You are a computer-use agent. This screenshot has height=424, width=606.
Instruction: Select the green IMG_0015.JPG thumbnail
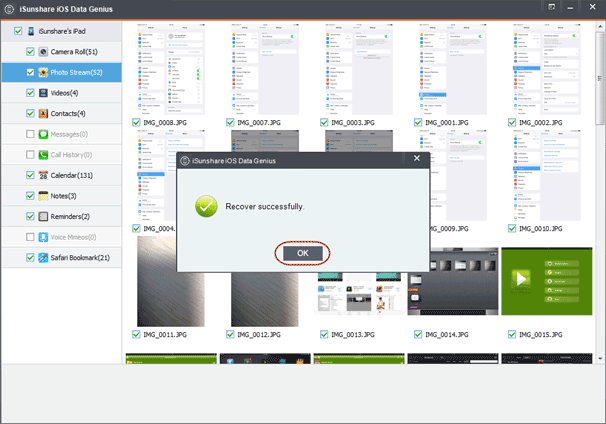coord(546,281)
